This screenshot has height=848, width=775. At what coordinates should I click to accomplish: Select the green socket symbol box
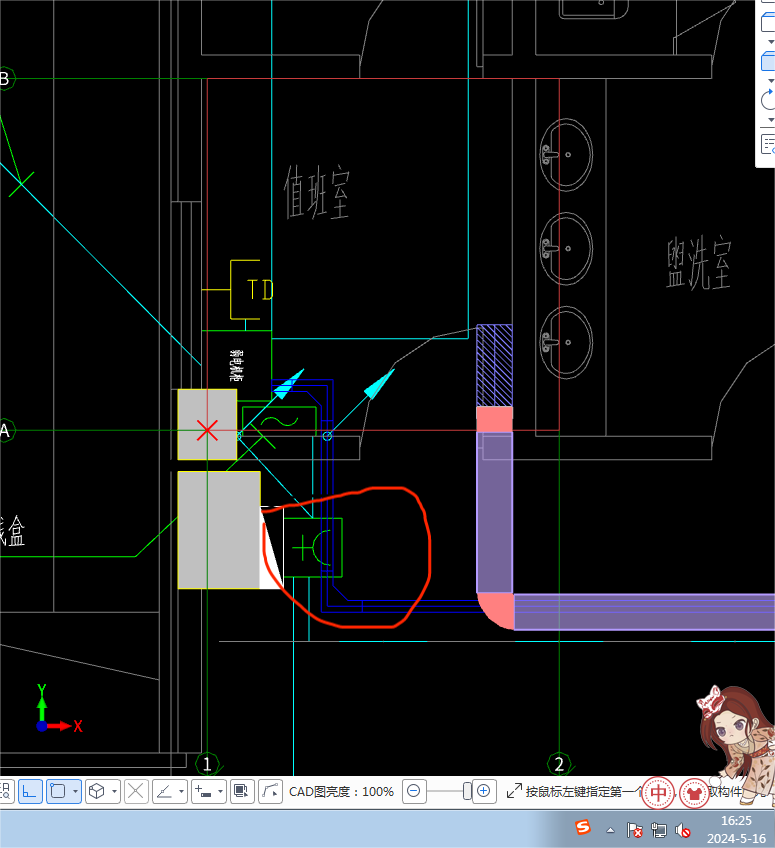(313, 547)
